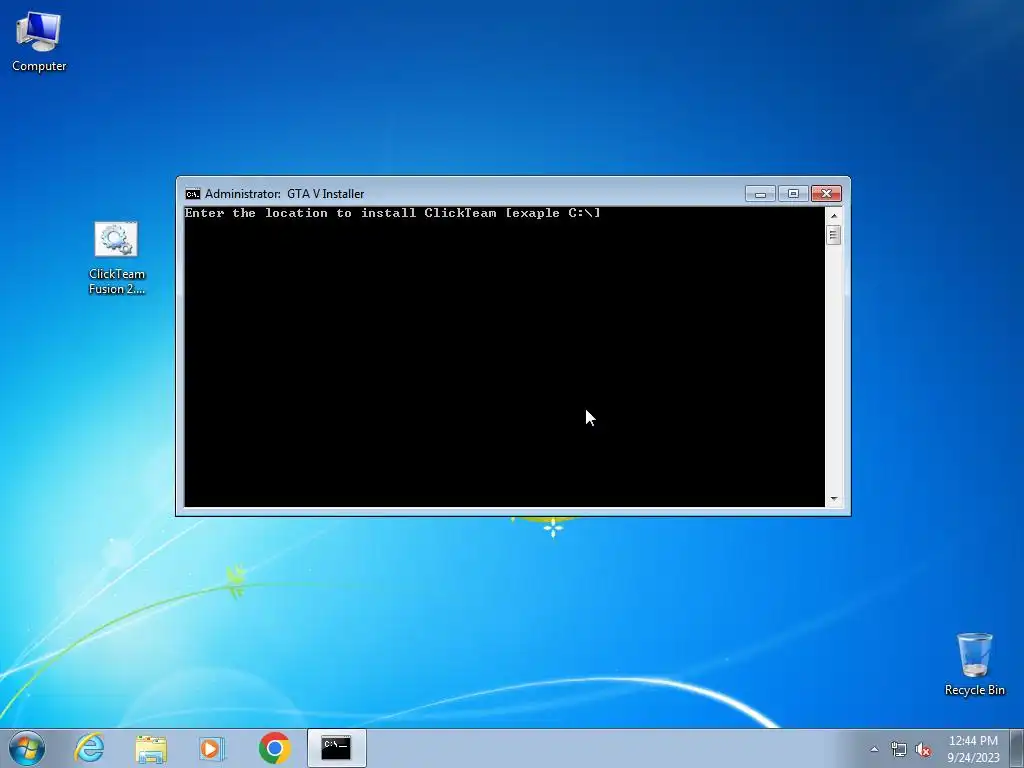Open the network status tray icon

pos(899,750)
